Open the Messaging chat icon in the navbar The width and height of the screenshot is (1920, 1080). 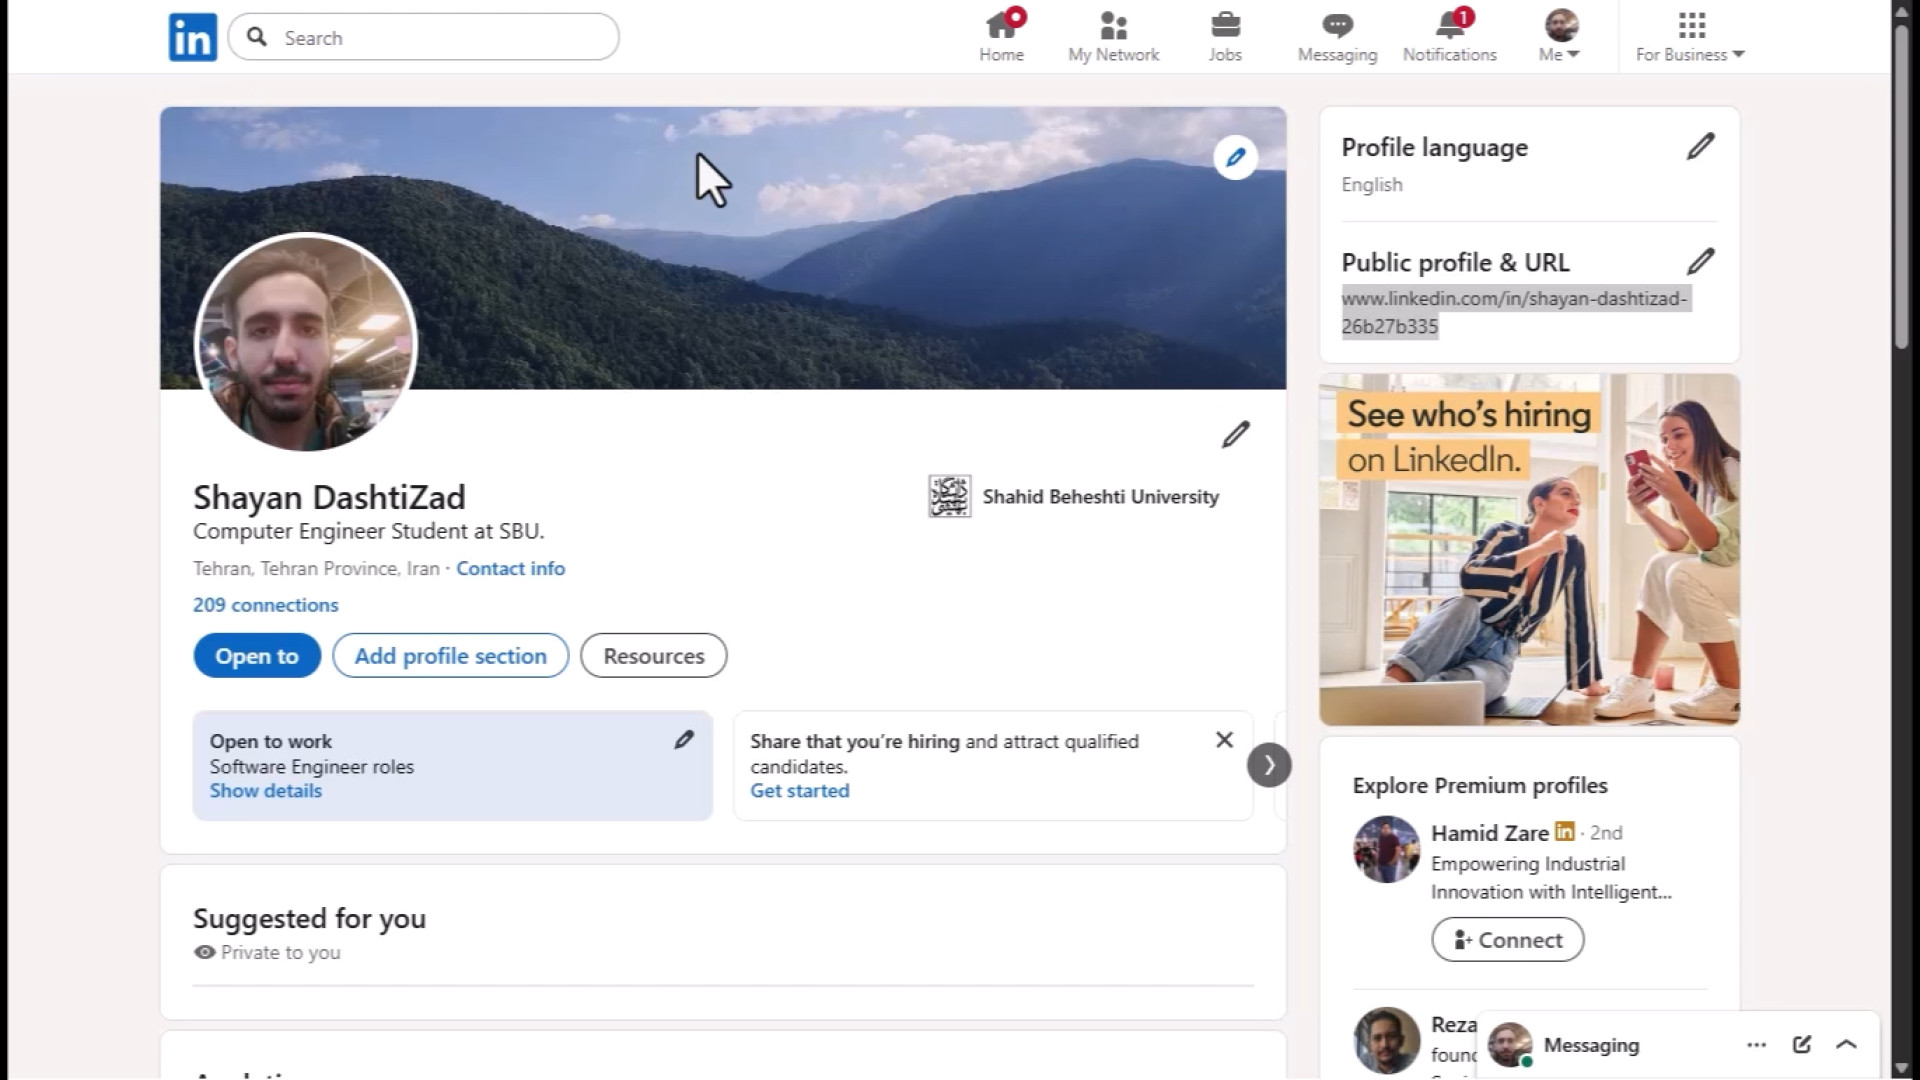(x=1337, y=25)
